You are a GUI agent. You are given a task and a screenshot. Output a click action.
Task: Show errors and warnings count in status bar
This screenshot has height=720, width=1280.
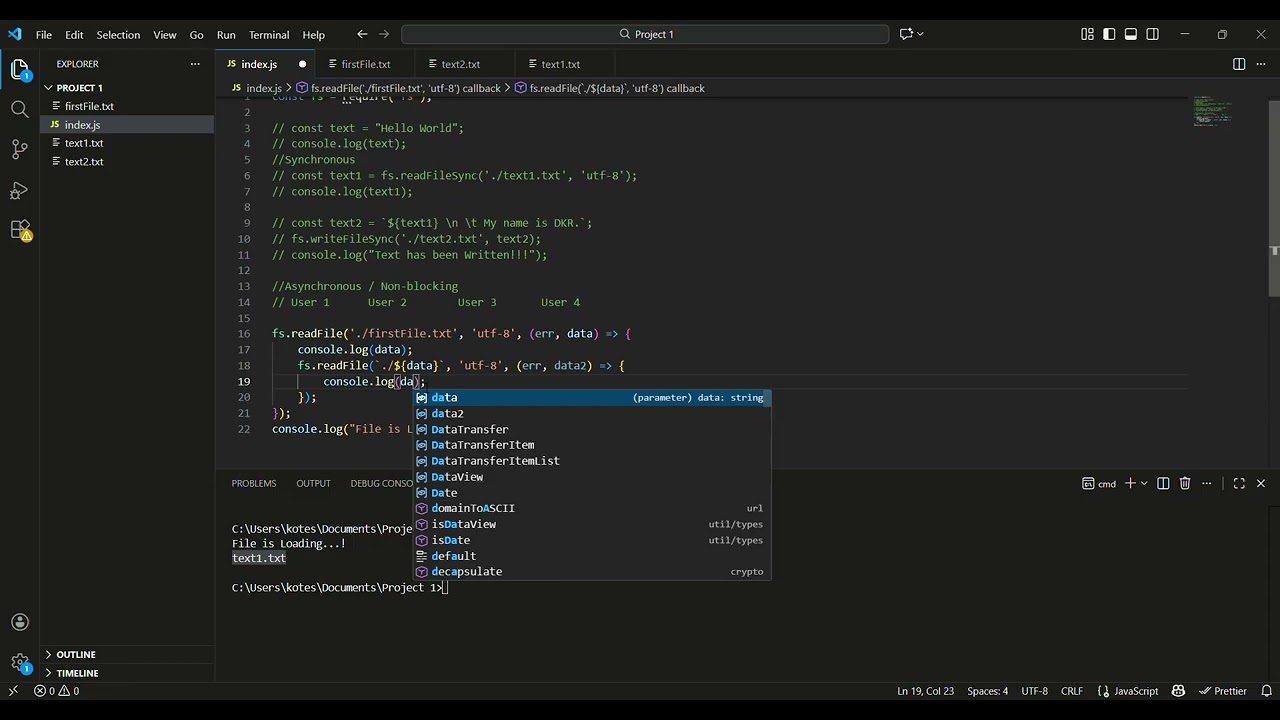(56, 691)
